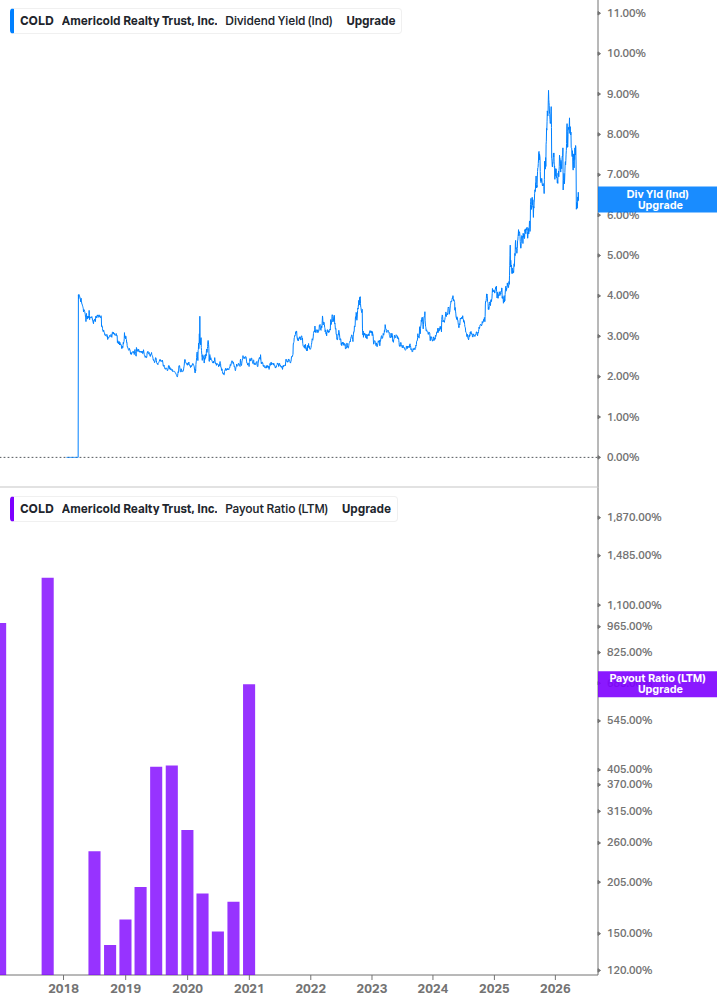Screen dimensions: 717x1005
Task: Click the shortest payout bar between 2018 and 2019
Action: click(x=110, y=959)
